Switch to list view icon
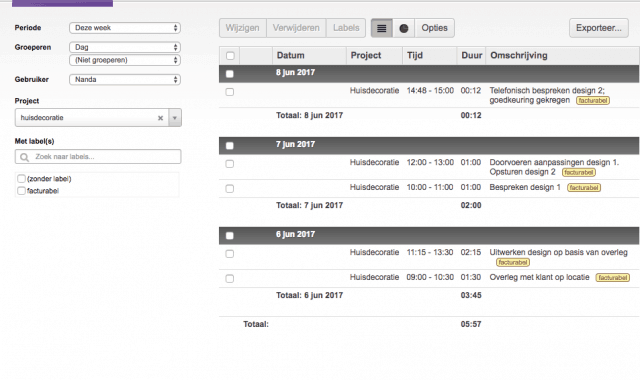This screenshot has width=640, height=380. pos(382,28)
